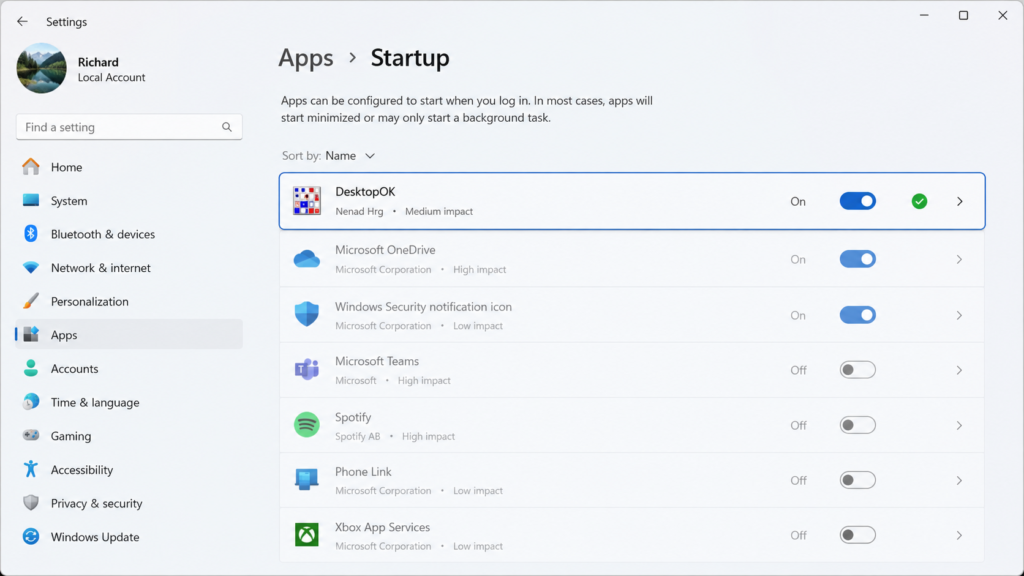The height and width of the screenshot is (576, 1024).
Task: Open Time & language settings
Action: pyautogui.click(x=129, y=402)
